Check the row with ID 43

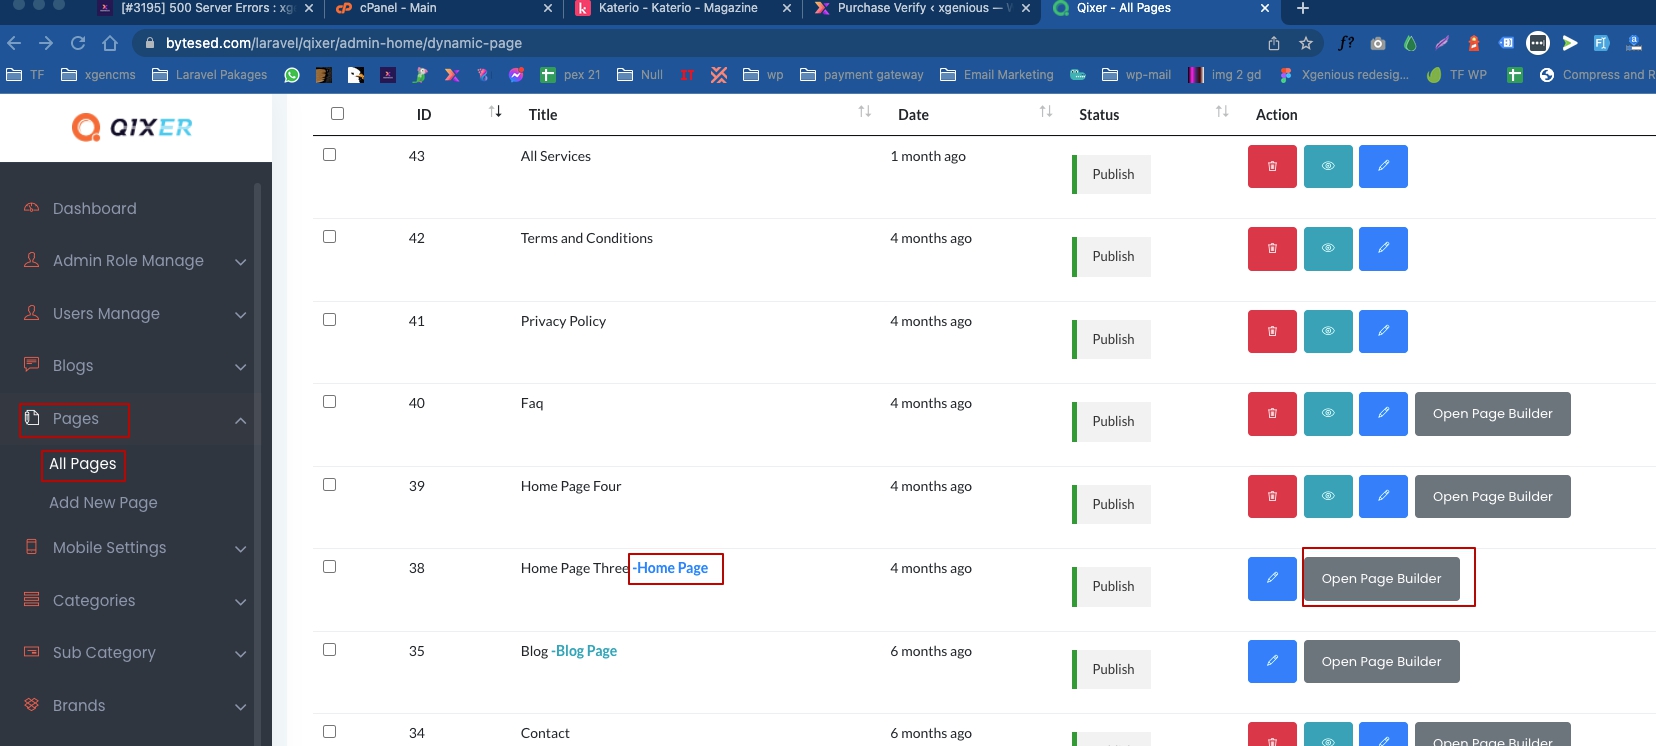pos(329,155)
